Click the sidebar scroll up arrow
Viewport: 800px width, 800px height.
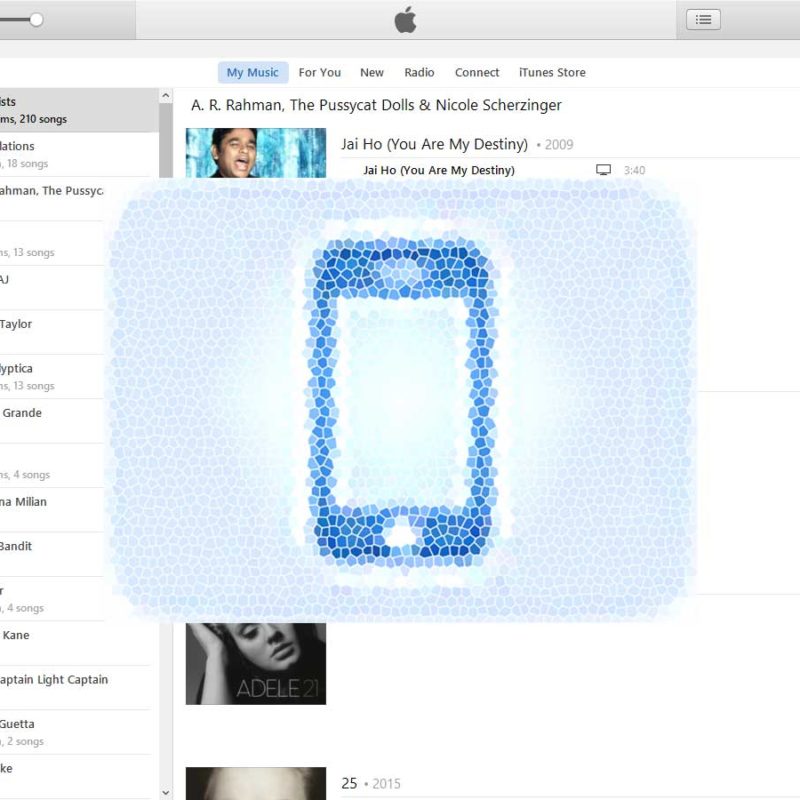coord(165,96)
